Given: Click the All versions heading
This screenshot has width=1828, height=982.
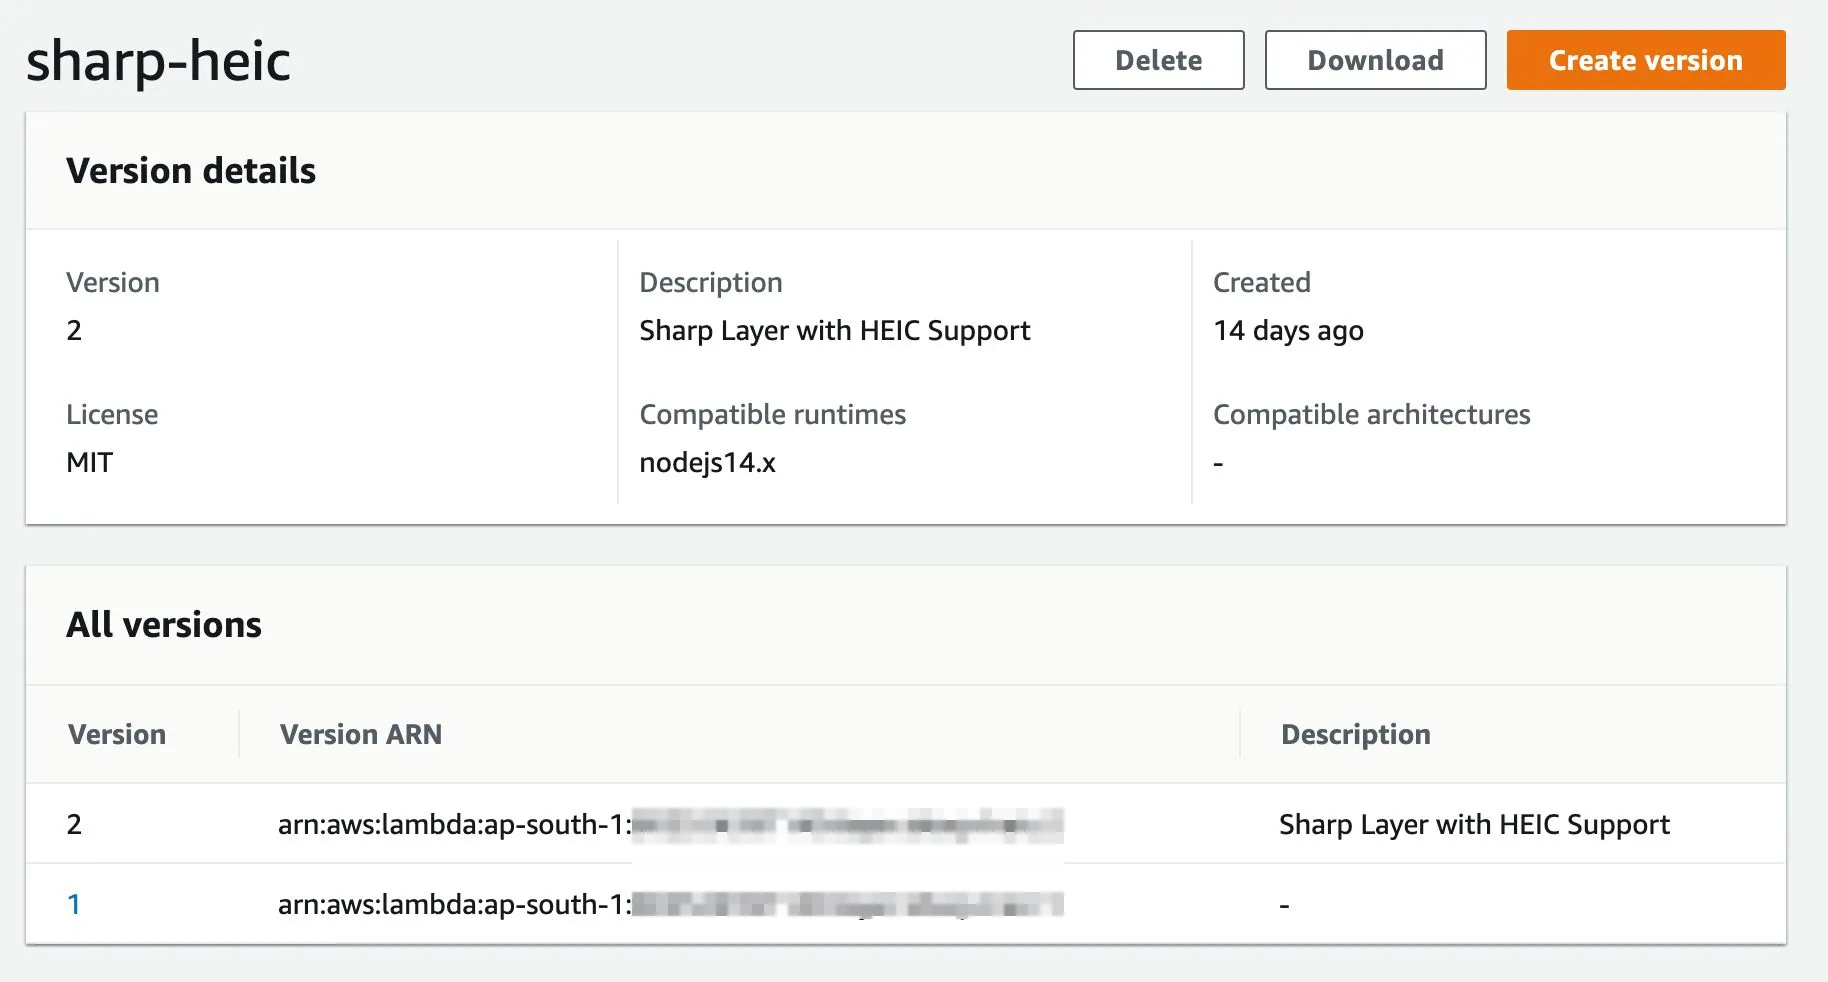Looking at the screenshot, I should (164, 625).
